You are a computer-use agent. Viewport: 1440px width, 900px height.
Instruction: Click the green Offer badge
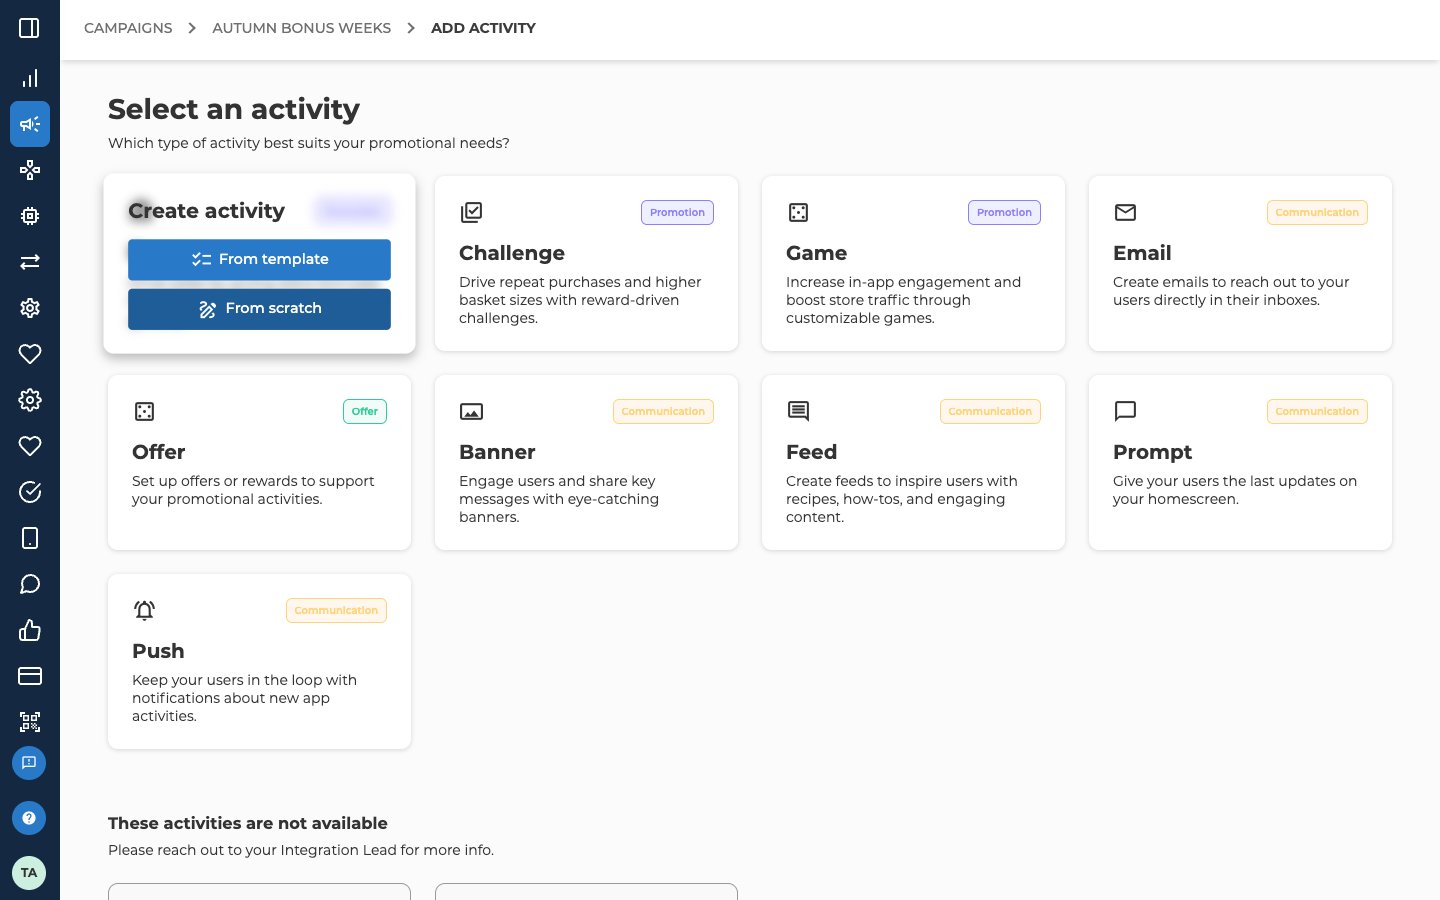[365, 411]
